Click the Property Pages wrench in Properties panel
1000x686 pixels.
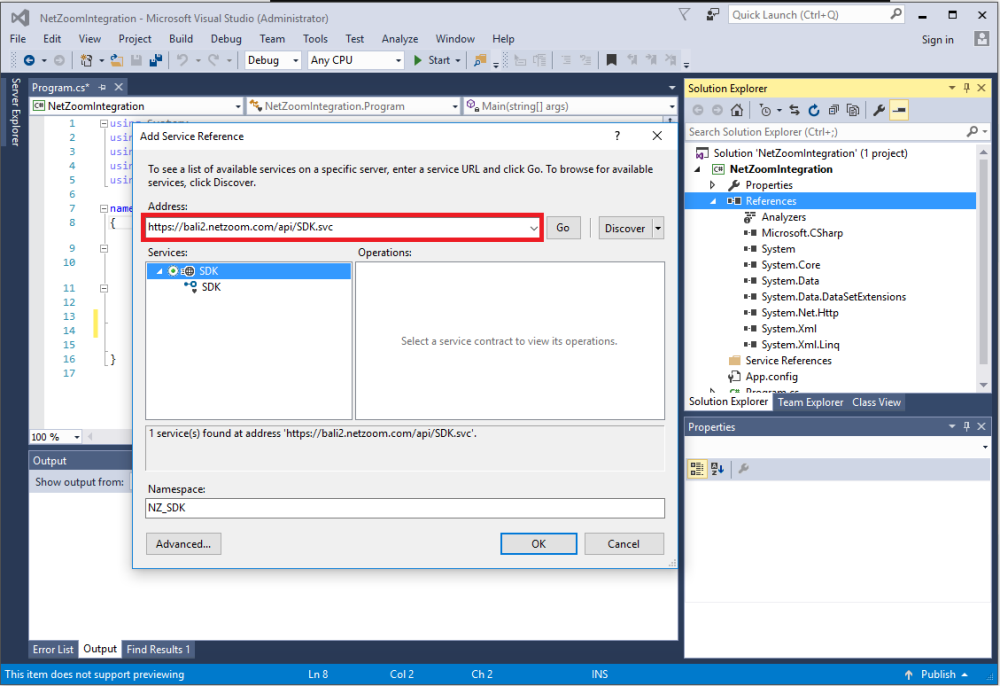point(743,469)
